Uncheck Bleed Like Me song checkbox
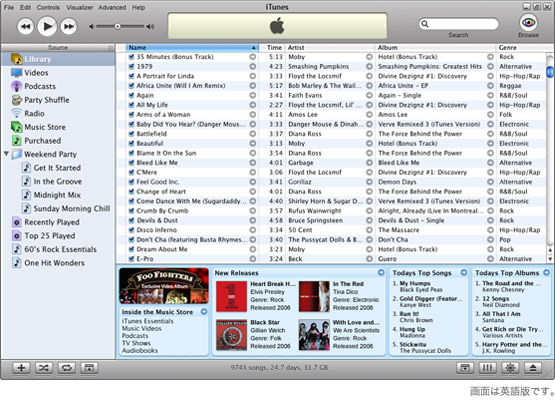Image resolution: width=555 pixels, height=406 pixels. point(131,162)
